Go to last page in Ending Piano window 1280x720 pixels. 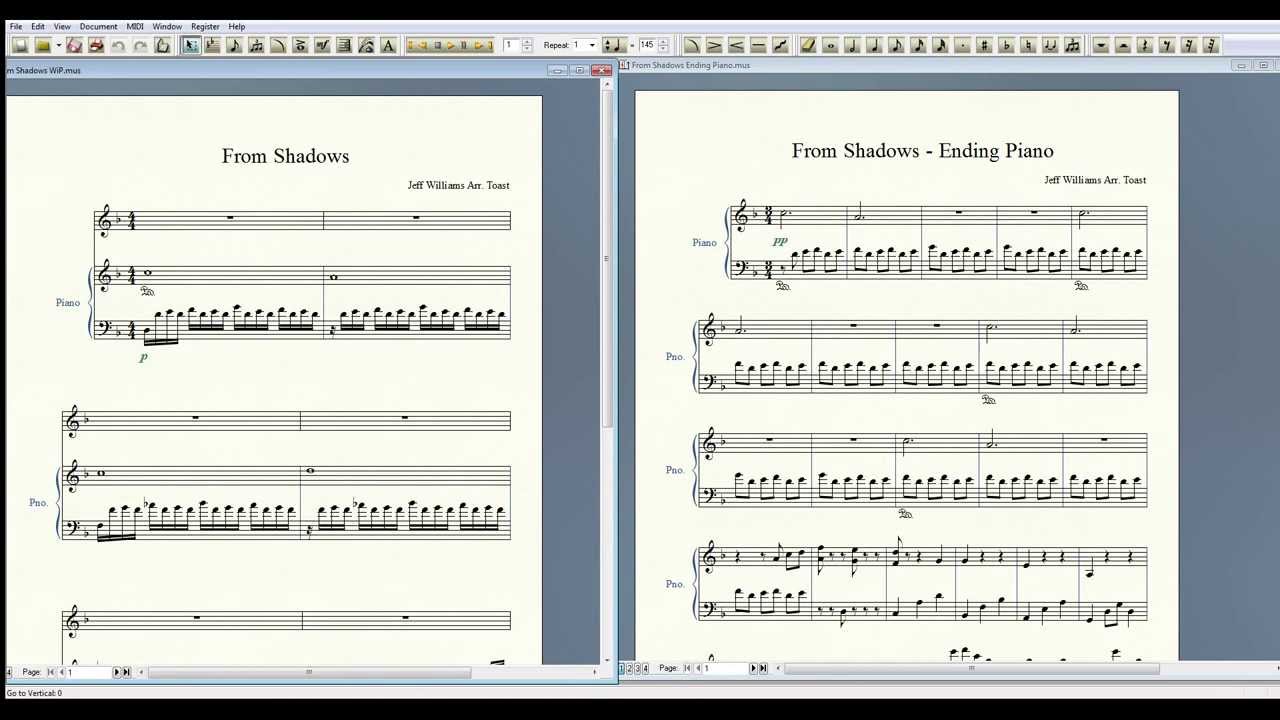(764, 668)
